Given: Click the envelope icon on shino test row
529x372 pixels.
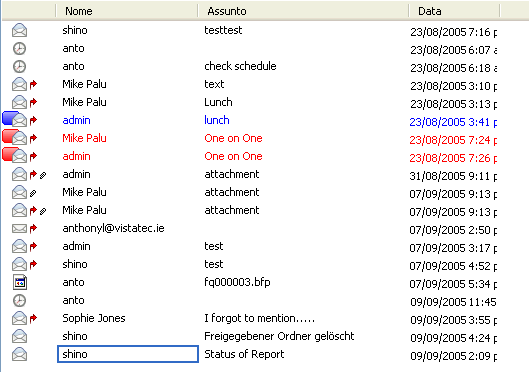Looking at the screenshot, I should click(20, 264).
